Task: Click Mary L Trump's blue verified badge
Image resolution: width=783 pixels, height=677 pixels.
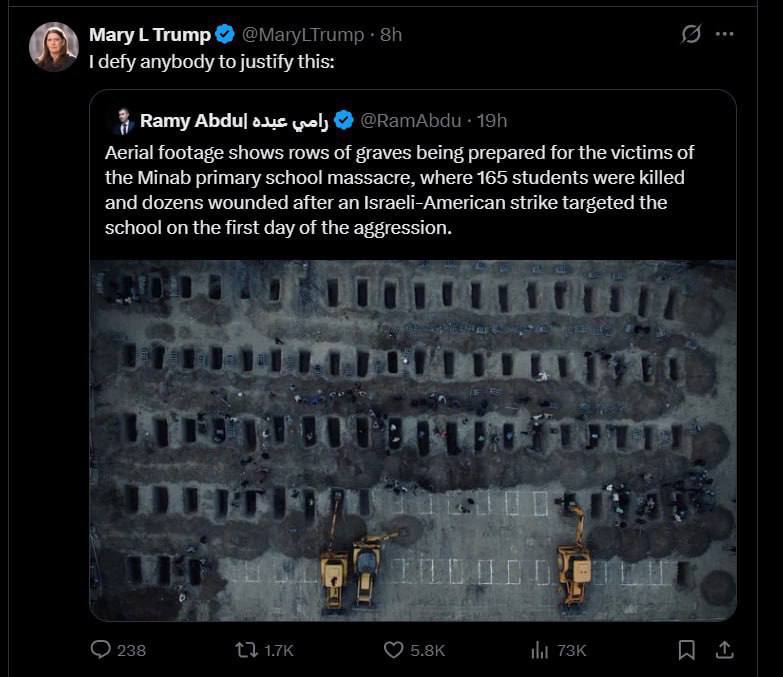Action: coord(226,35)
